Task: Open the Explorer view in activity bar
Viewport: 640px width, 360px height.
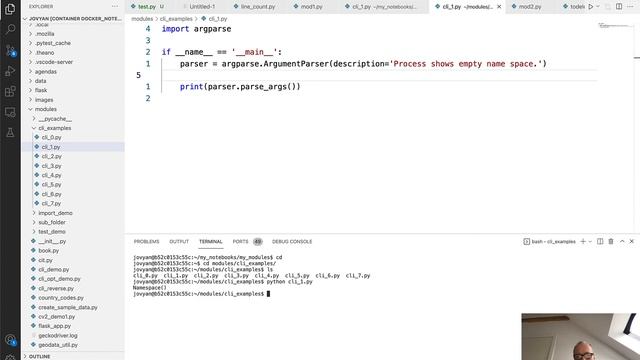Action: click(x=10, y=9)
